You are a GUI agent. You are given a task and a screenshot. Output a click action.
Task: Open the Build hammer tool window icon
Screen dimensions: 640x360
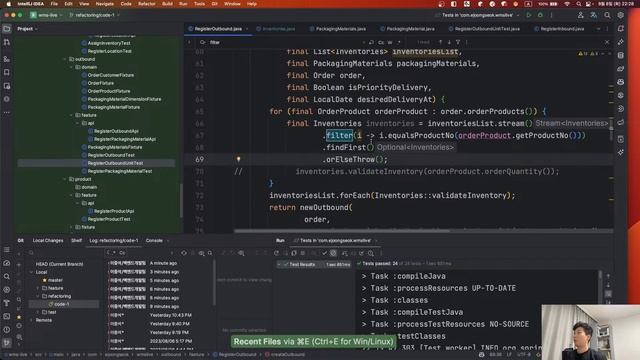pos(7,303)
